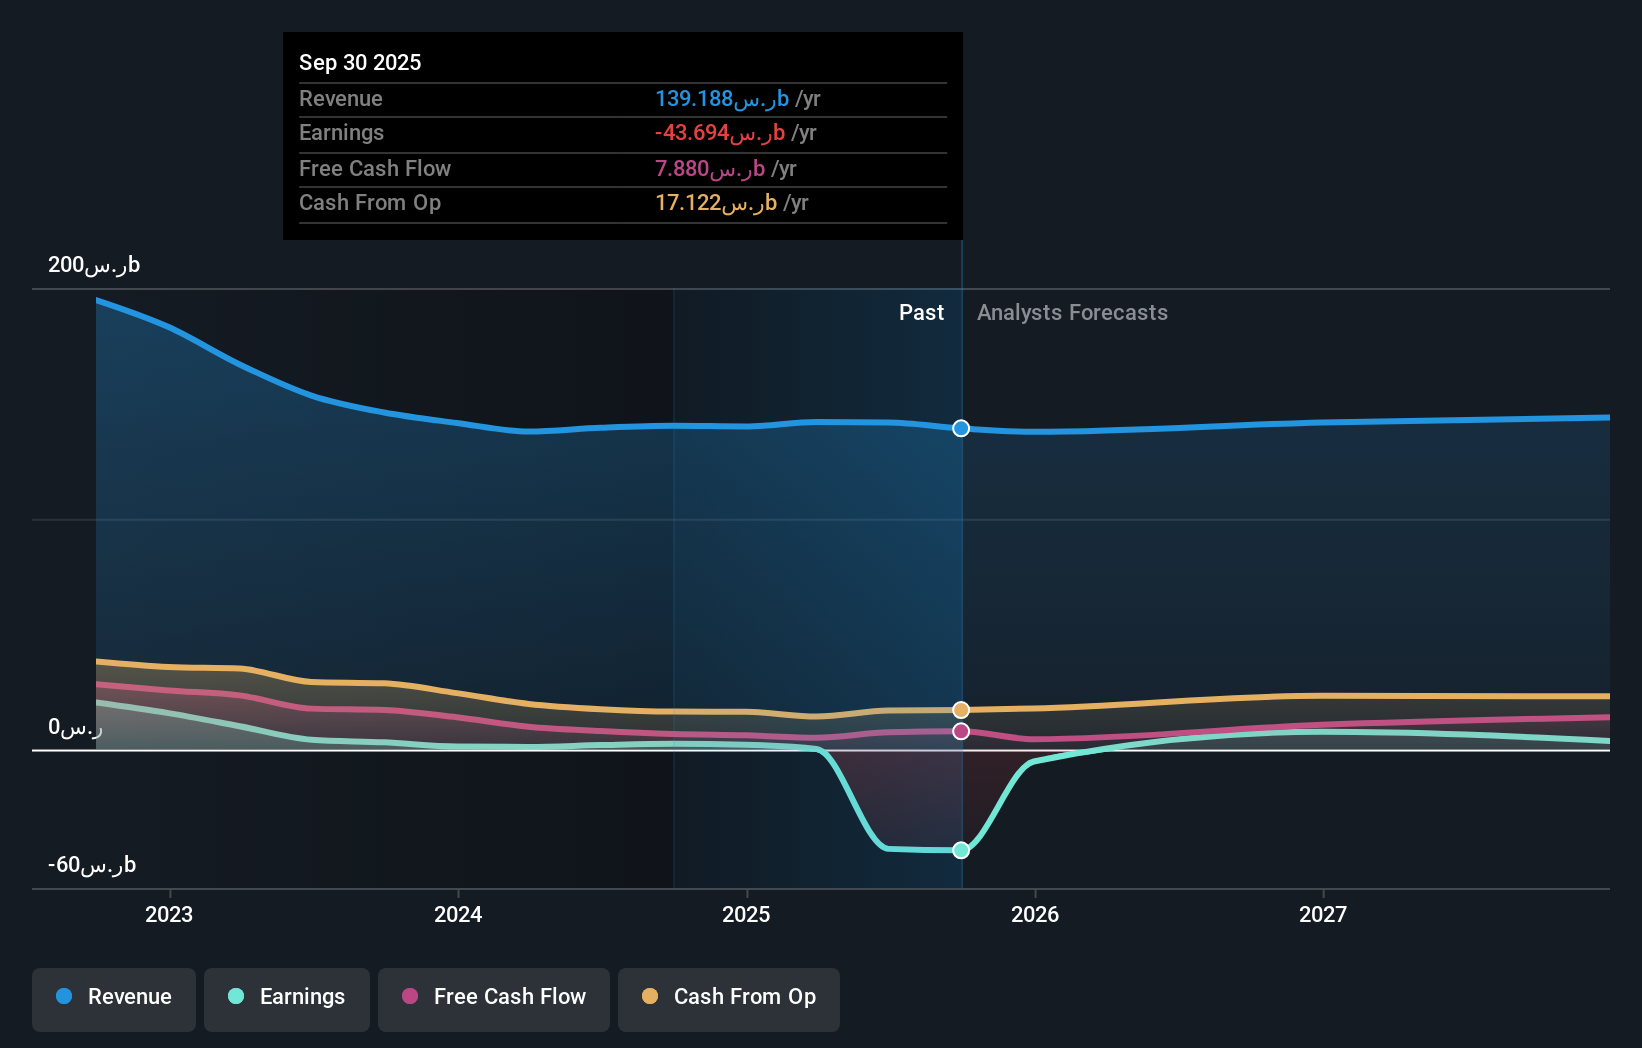Select the Revenue marker on the chart line
This screenshot has height=1048, width=1642.
tap(961, 428)
